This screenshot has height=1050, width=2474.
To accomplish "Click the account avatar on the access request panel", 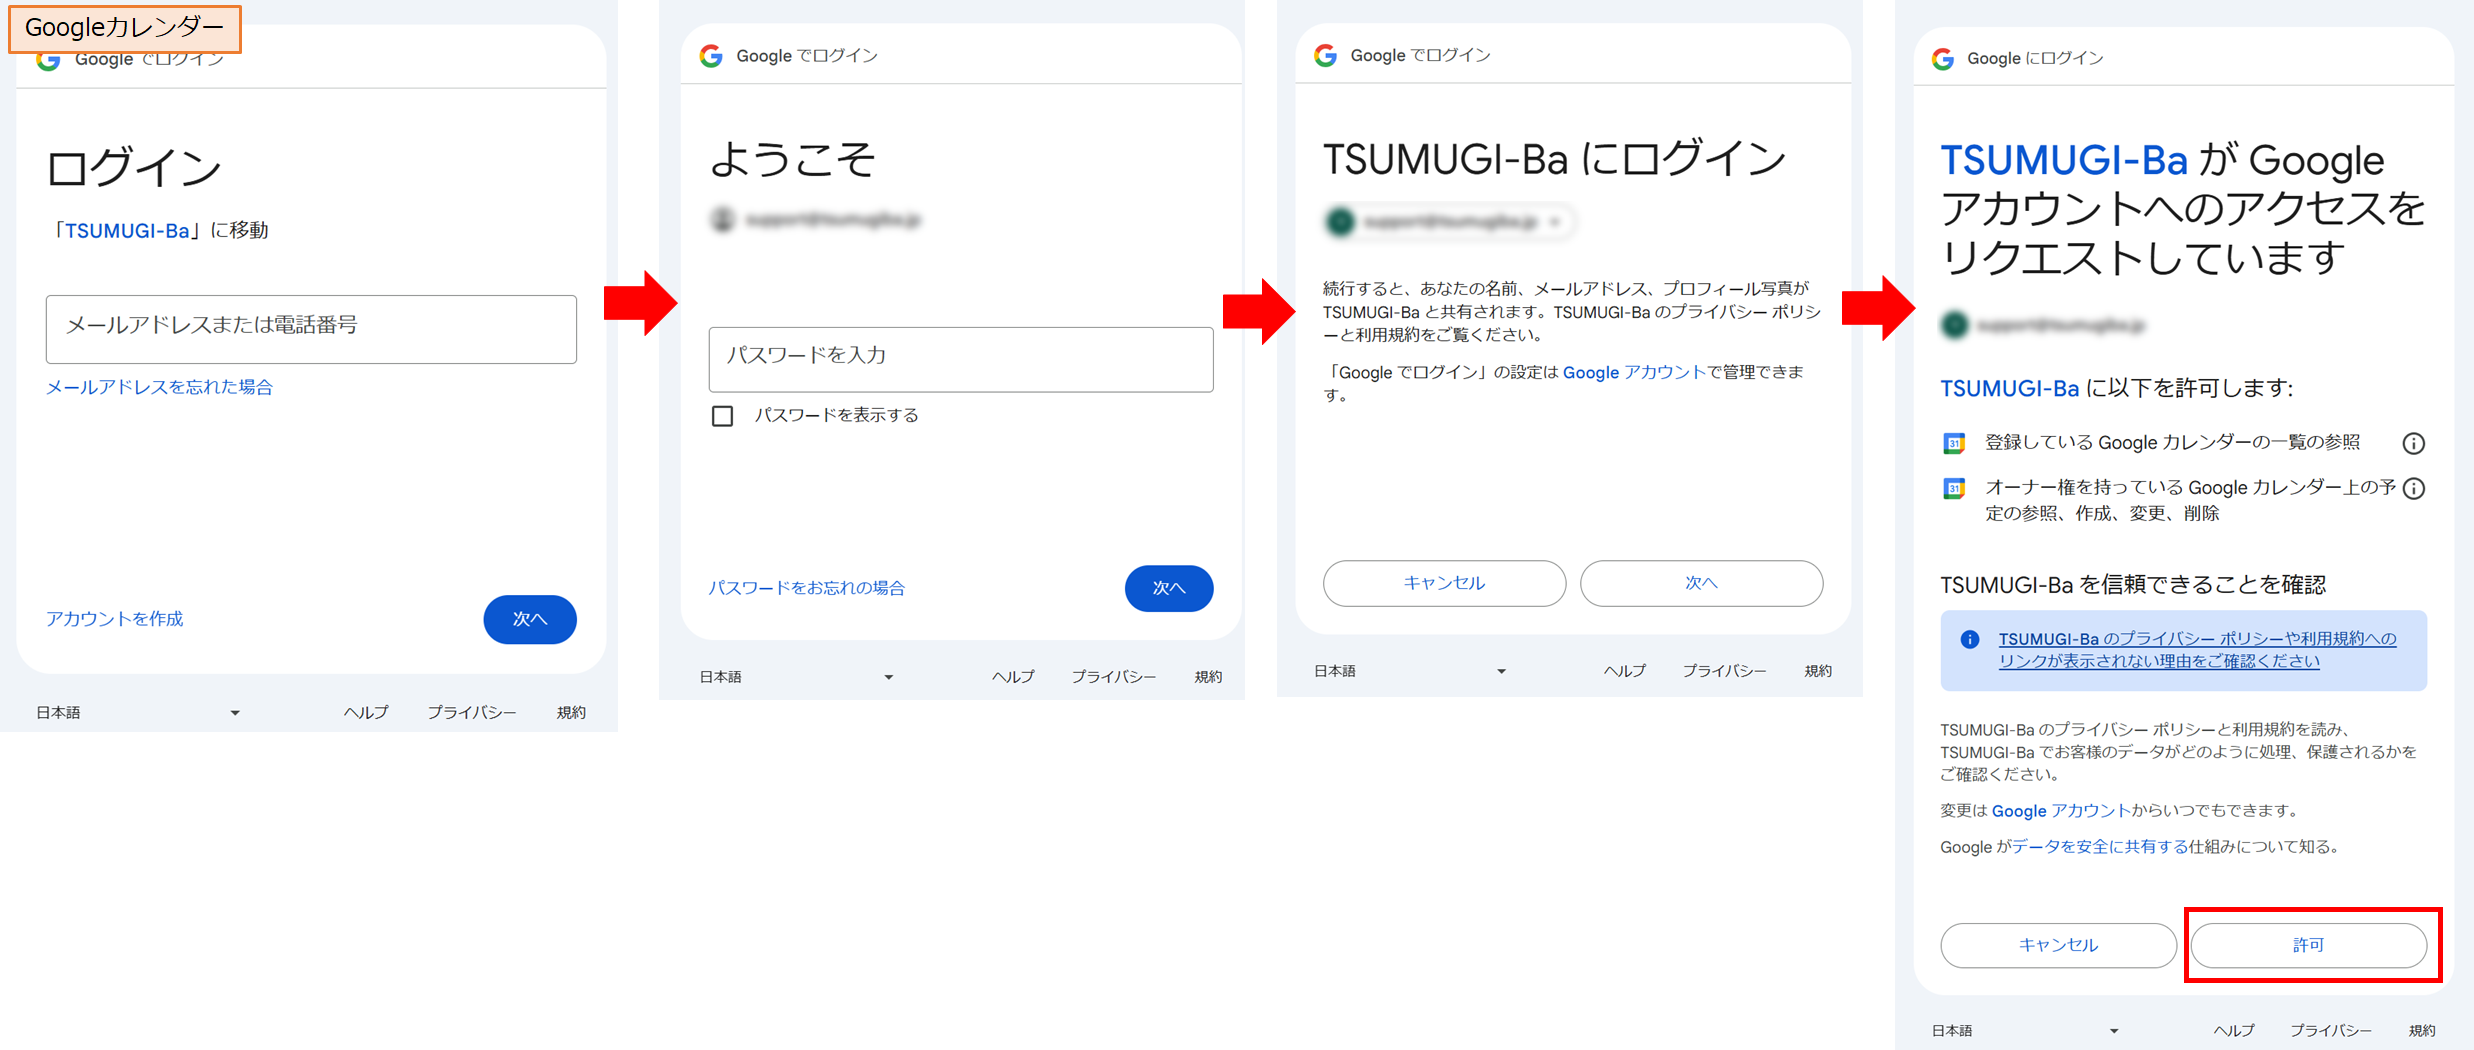I will point(1954,325).
